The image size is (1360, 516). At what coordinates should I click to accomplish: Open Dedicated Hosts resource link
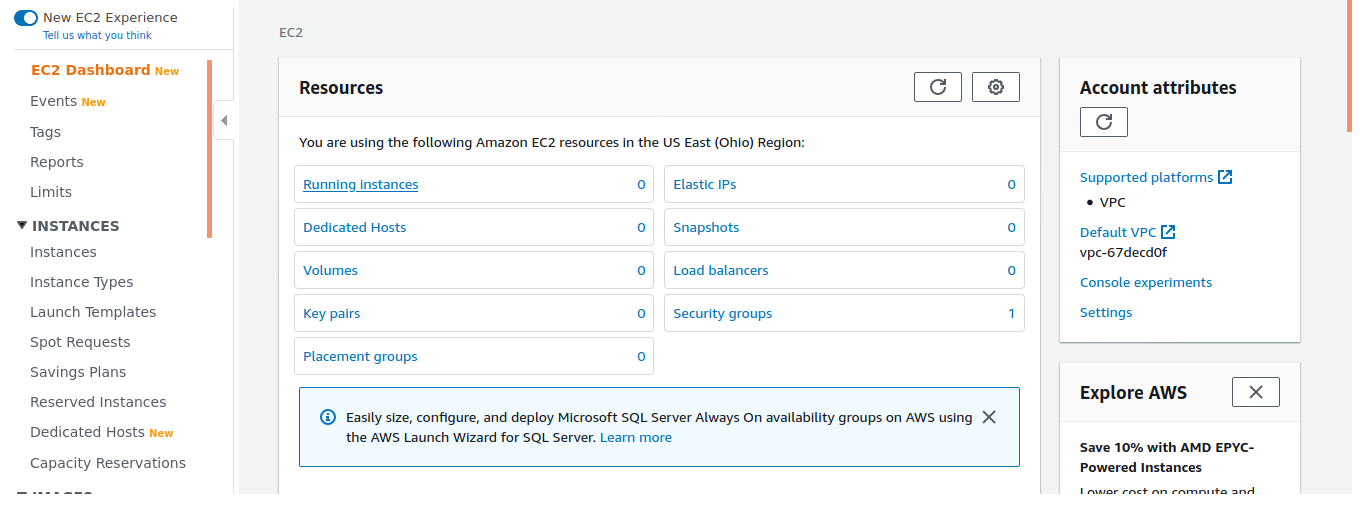click(354, 227)
